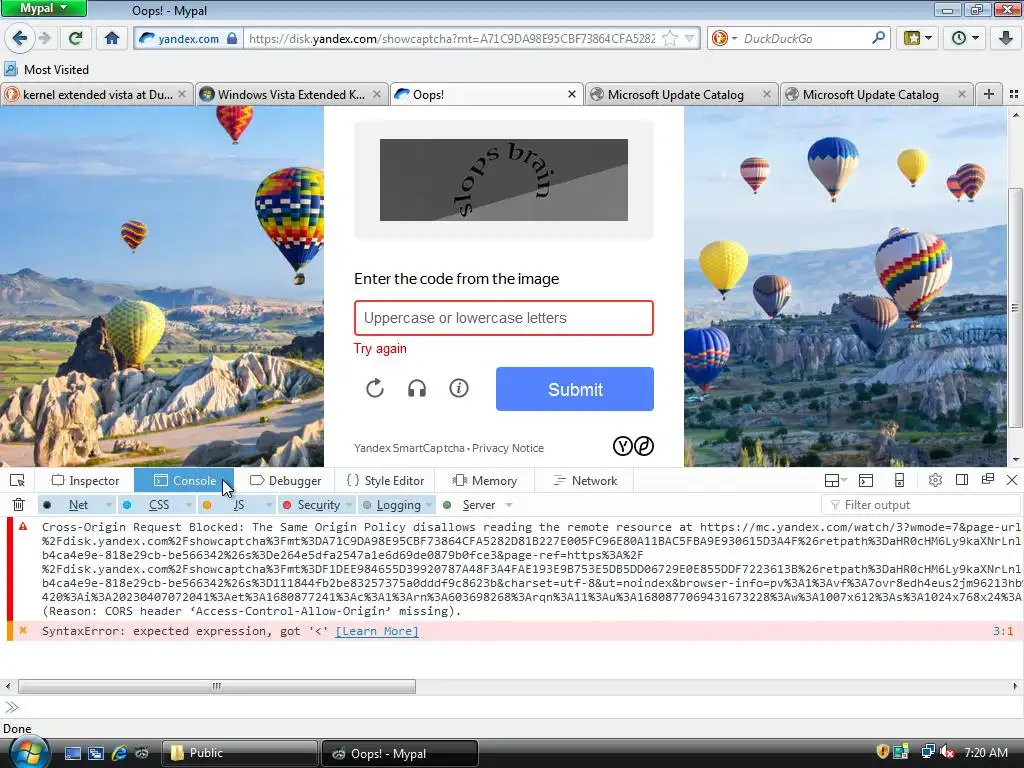1024x768 pixels.
Task: Bookmark this page with the star icon
Action: coord(669,39)
